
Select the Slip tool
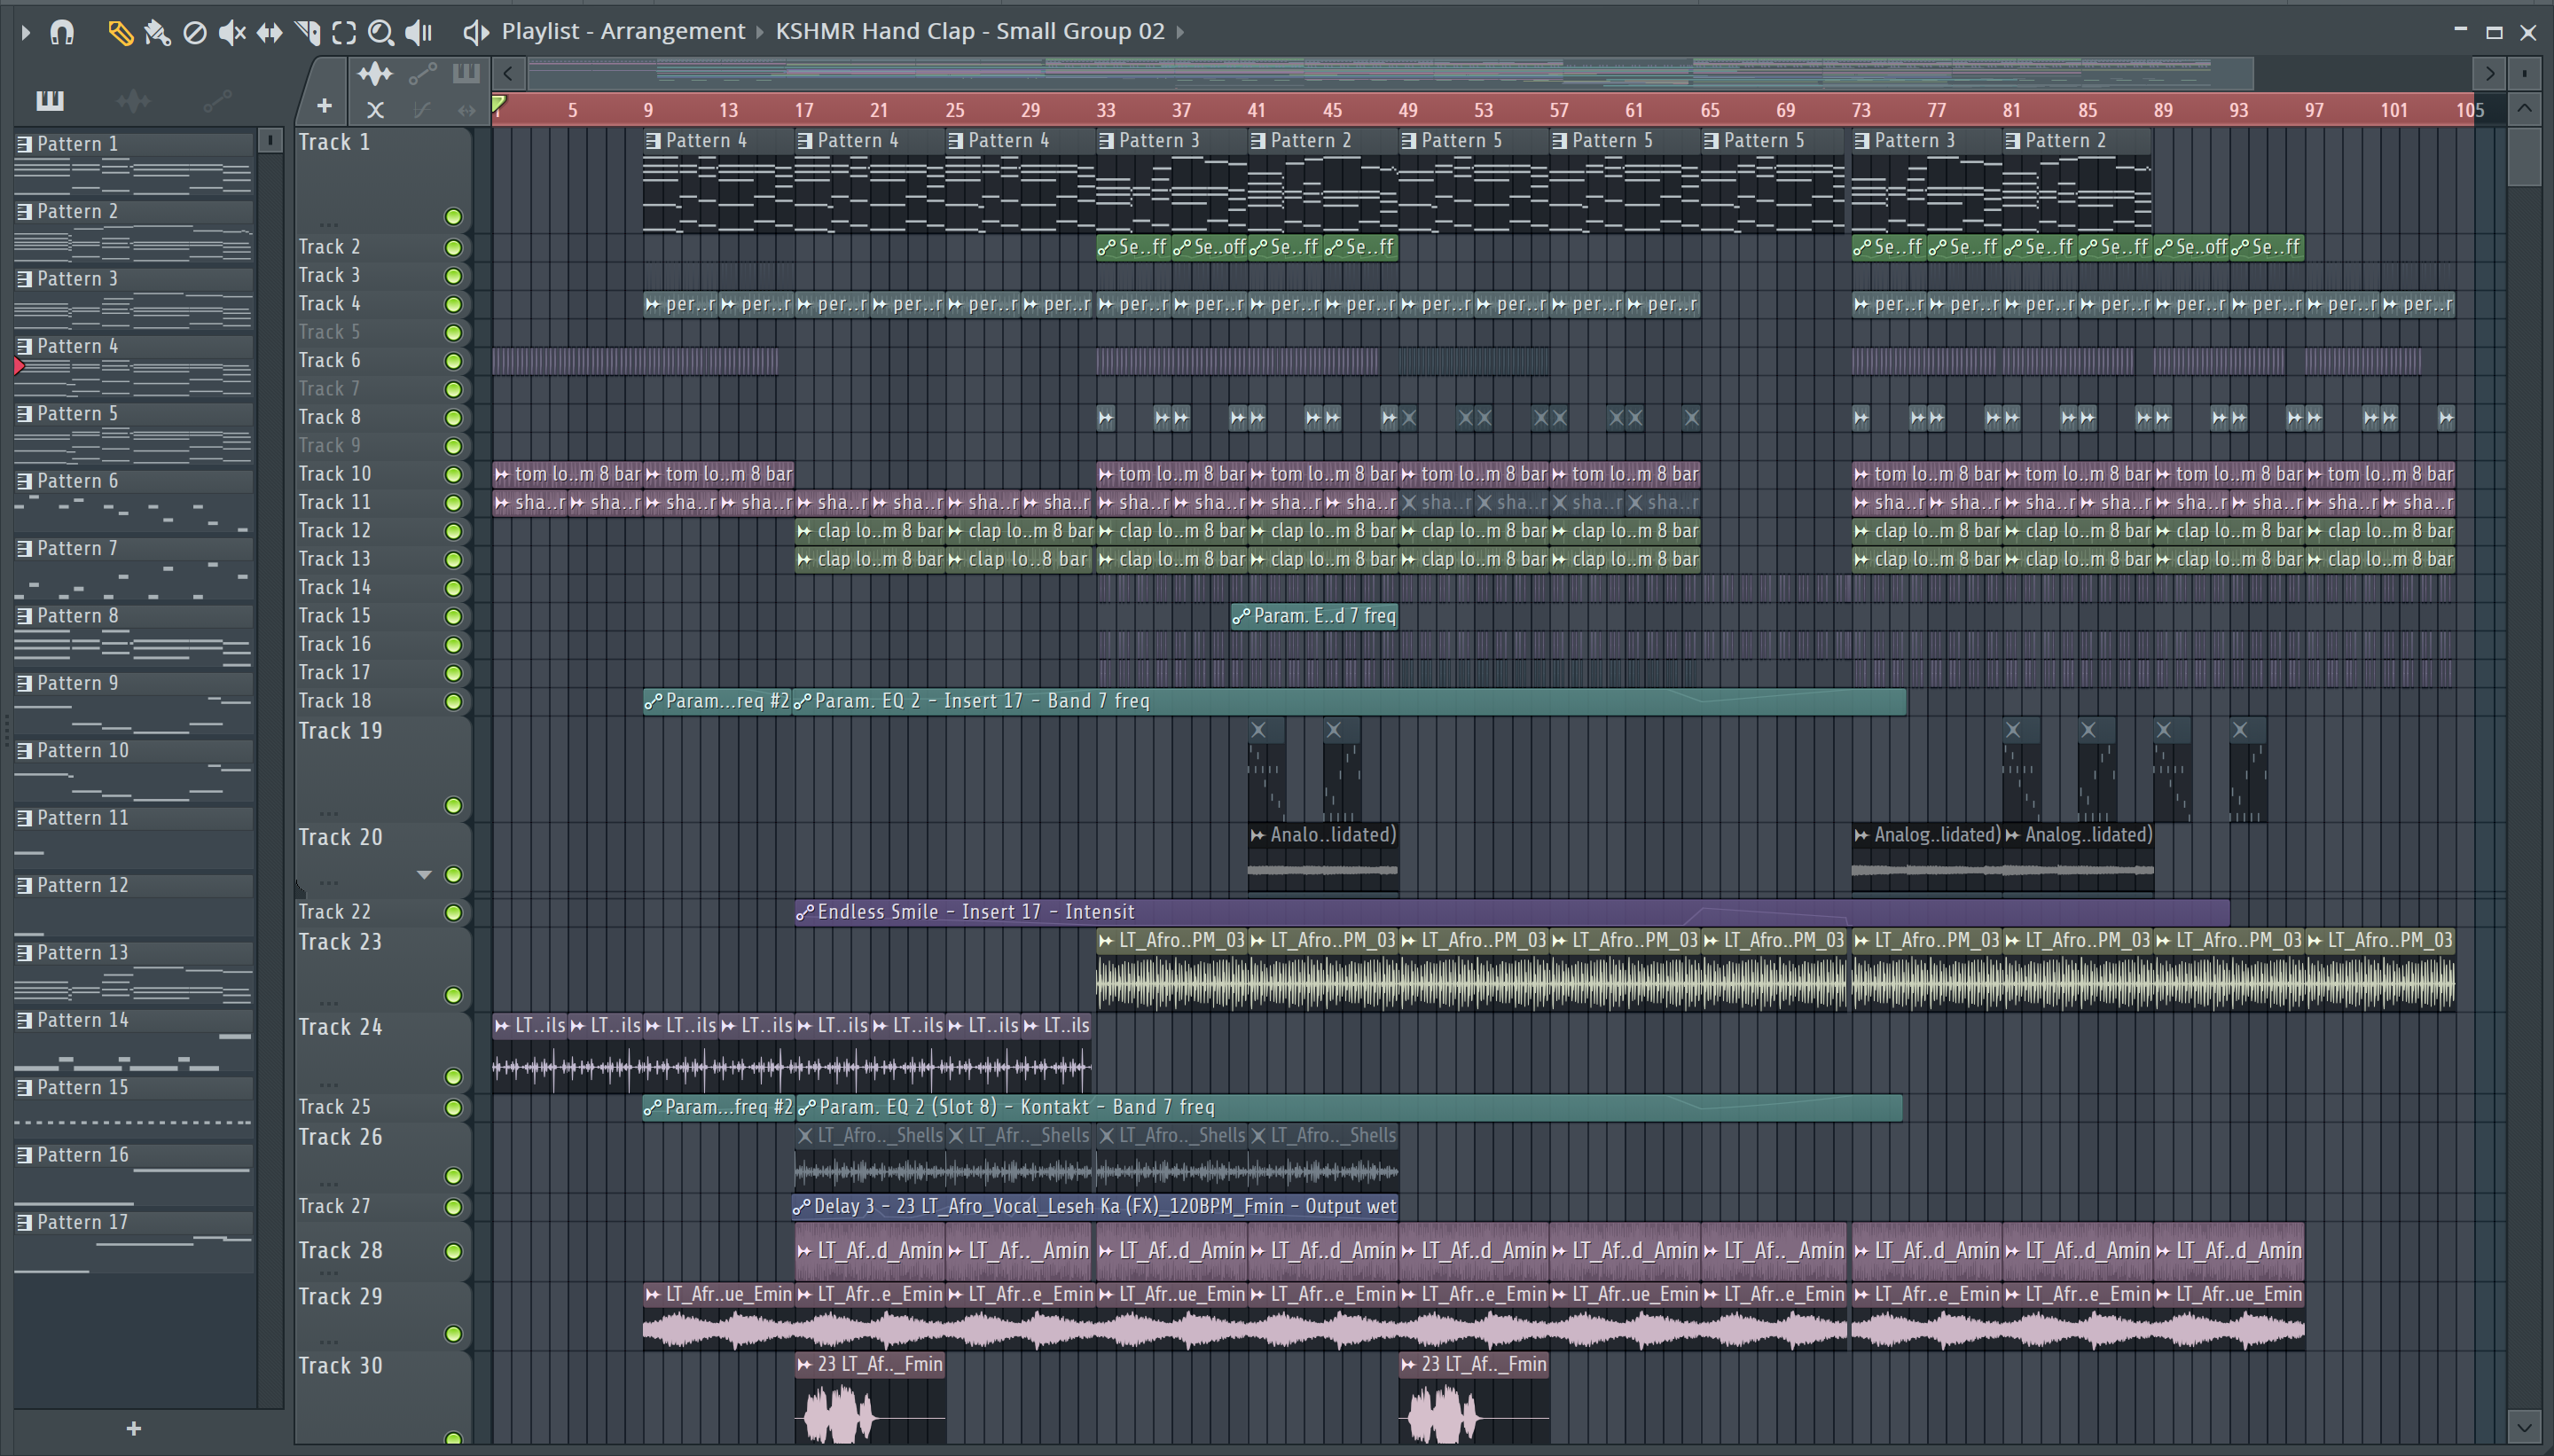(270, 33)
